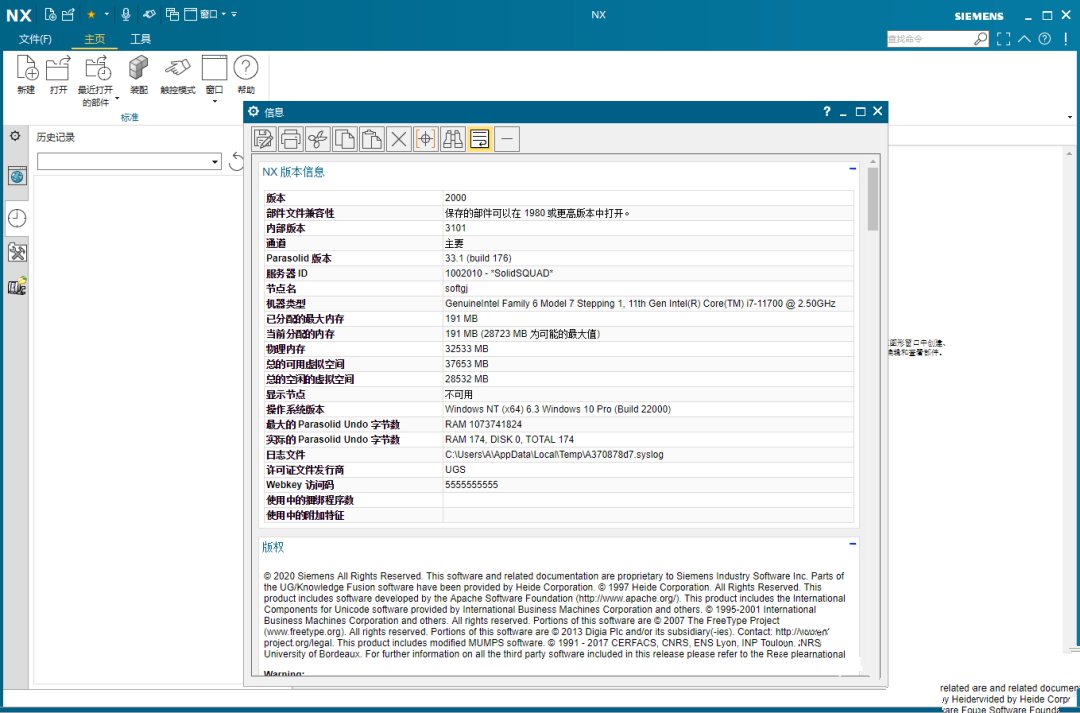This screenshot has height=713, width=1080.
Task: Click the Cut scissors icon in 信息 window
Action: (318, 139)
